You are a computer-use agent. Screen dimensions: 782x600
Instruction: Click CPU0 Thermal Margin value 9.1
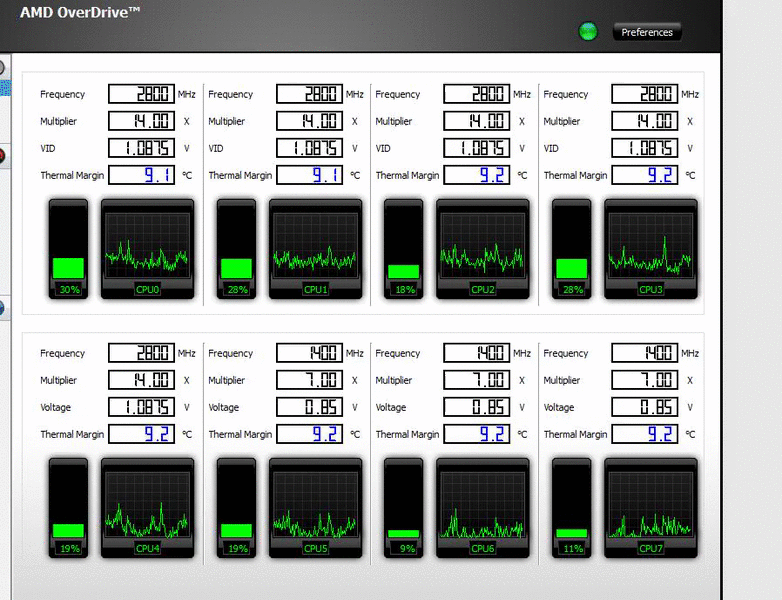click(x=142, y=175)
